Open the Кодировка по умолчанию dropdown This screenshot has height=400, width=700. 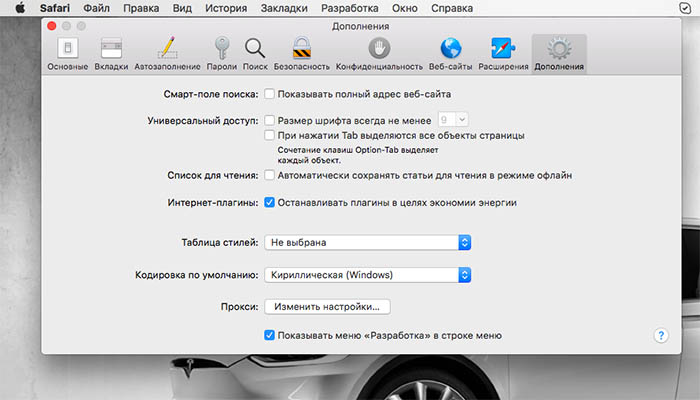tap(367, 275)
